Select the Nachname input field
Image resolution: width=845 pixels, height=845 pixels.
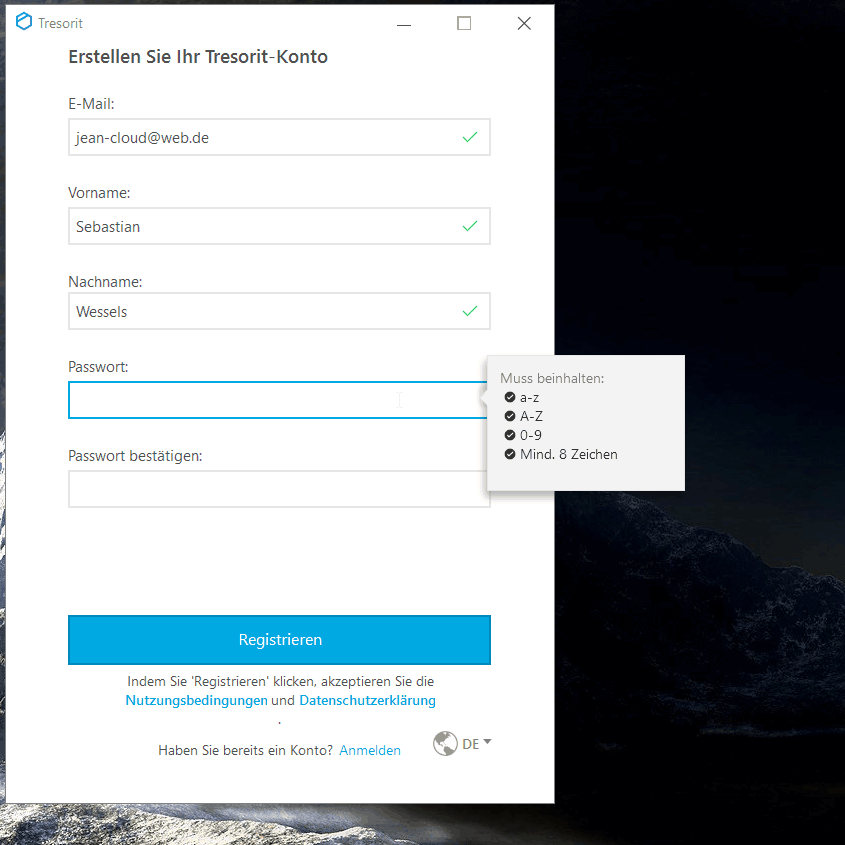click(260, 312)
